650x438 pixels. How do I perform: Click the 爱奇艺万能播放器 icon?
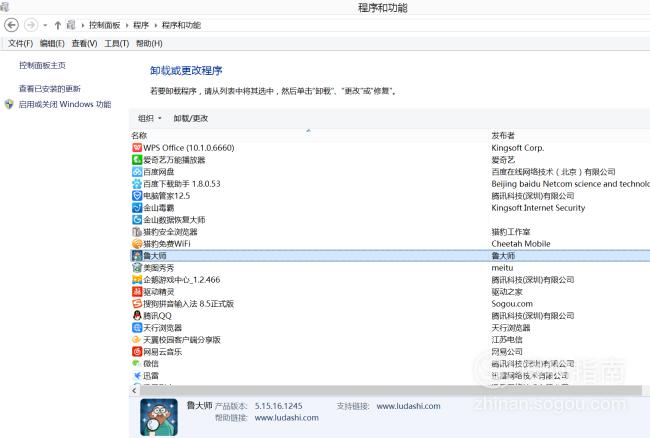click(x=137, y=160)
